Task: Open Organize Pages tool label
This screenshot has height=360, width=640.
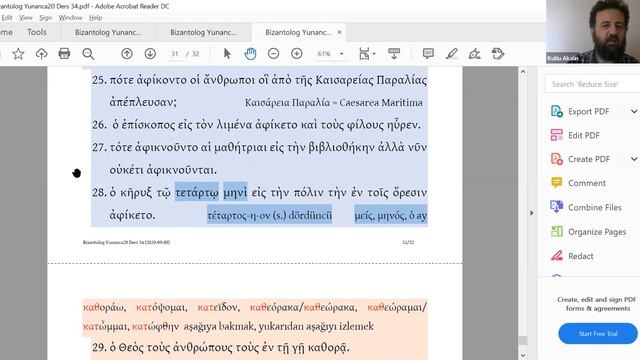Action: coord(597,232)
